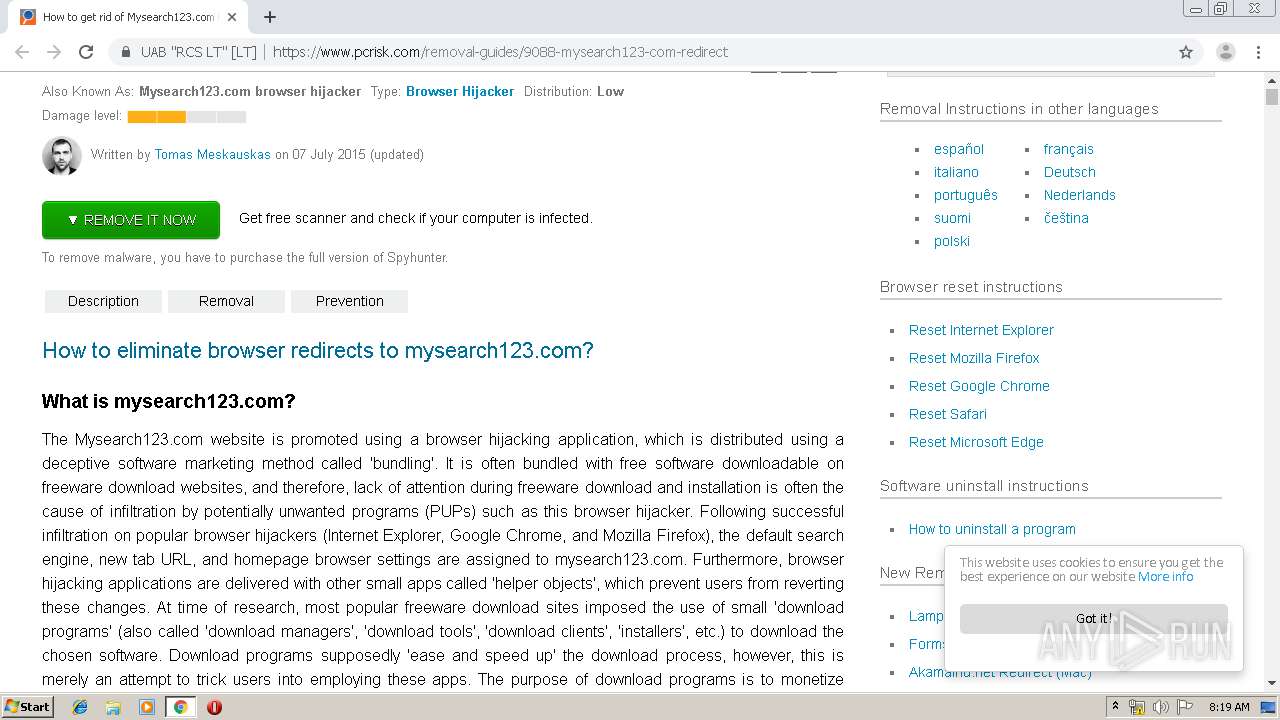Open the français removal instructions
The width and height of the screenshot is (1280, 720).
click(1069, 149)
